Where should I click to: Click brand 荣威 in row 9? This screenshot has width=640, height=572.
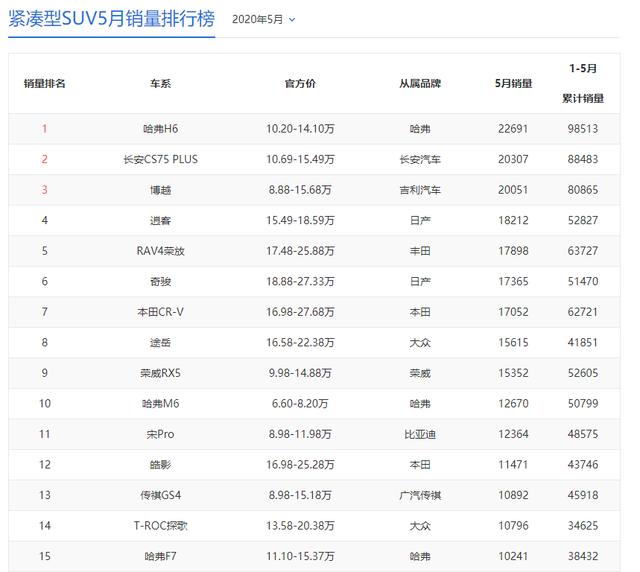420,373
